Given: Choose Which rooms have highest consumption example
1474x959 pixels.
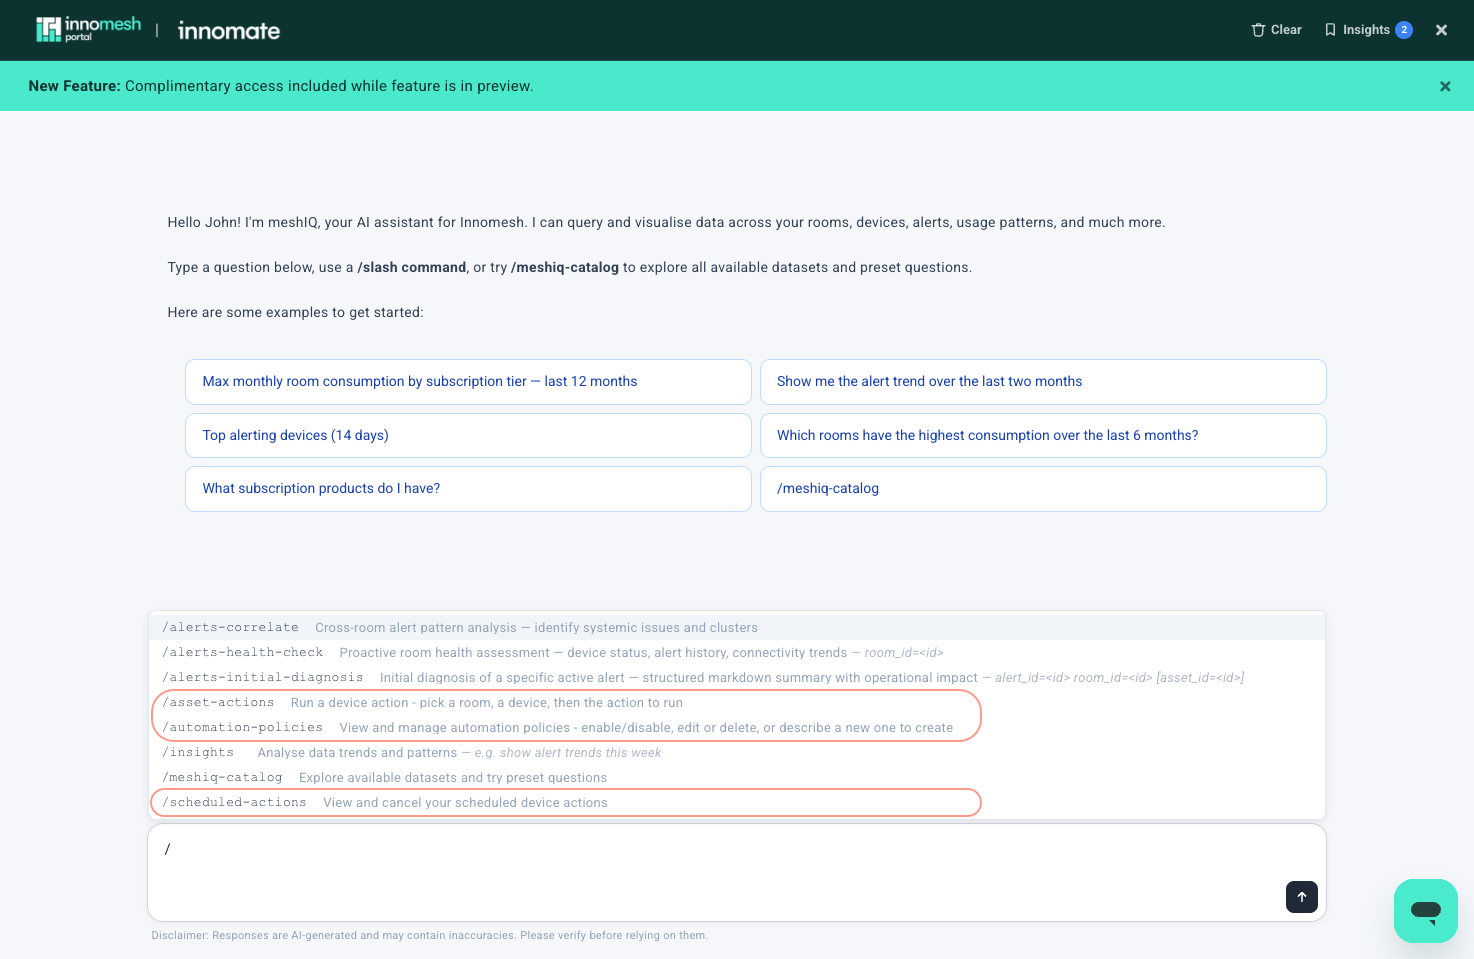Looking at the screenshot, I should coord(1043,435).
